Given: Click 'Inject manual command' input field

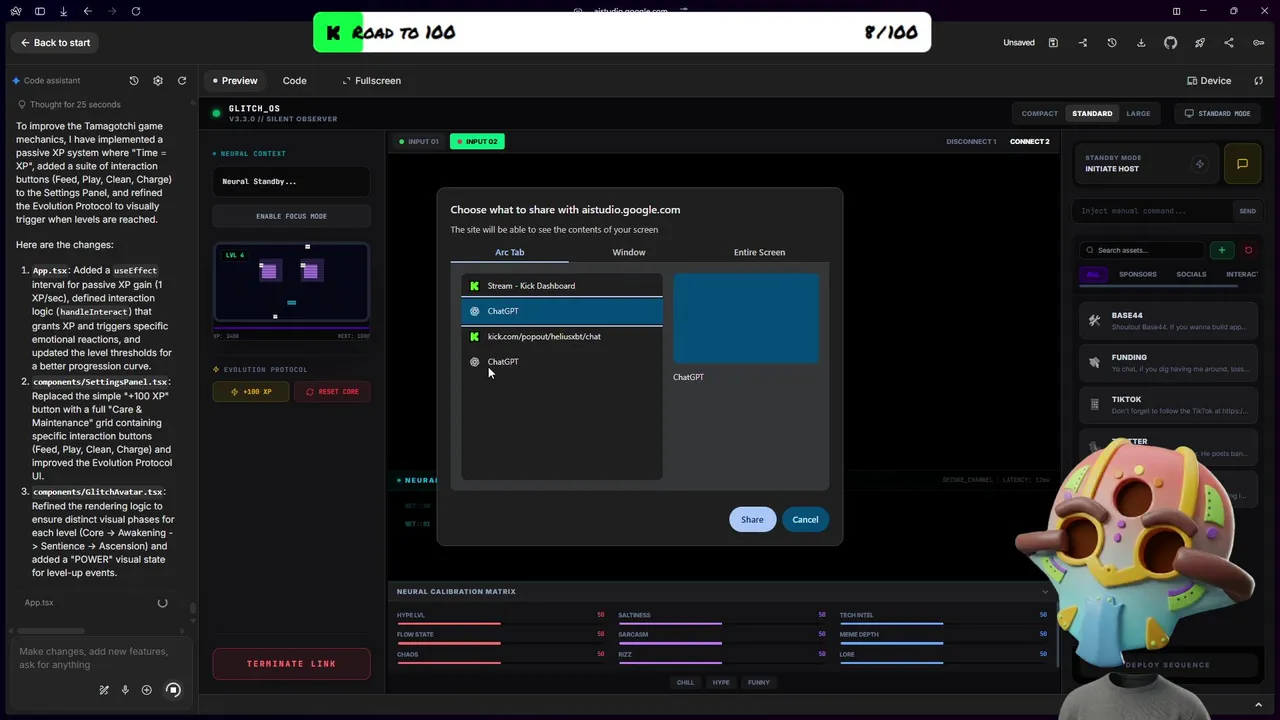Looking at the screenshot, I should coord(1154,211).
